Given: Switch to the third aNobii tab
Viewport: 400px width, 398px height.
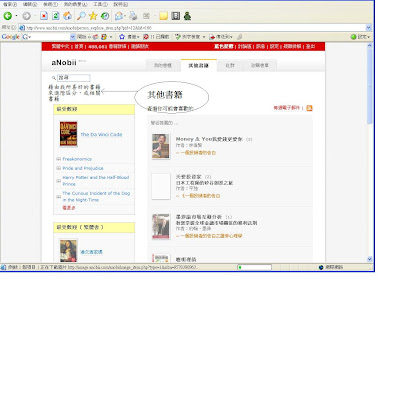Looking at the screenshot, I should [230, 65].
